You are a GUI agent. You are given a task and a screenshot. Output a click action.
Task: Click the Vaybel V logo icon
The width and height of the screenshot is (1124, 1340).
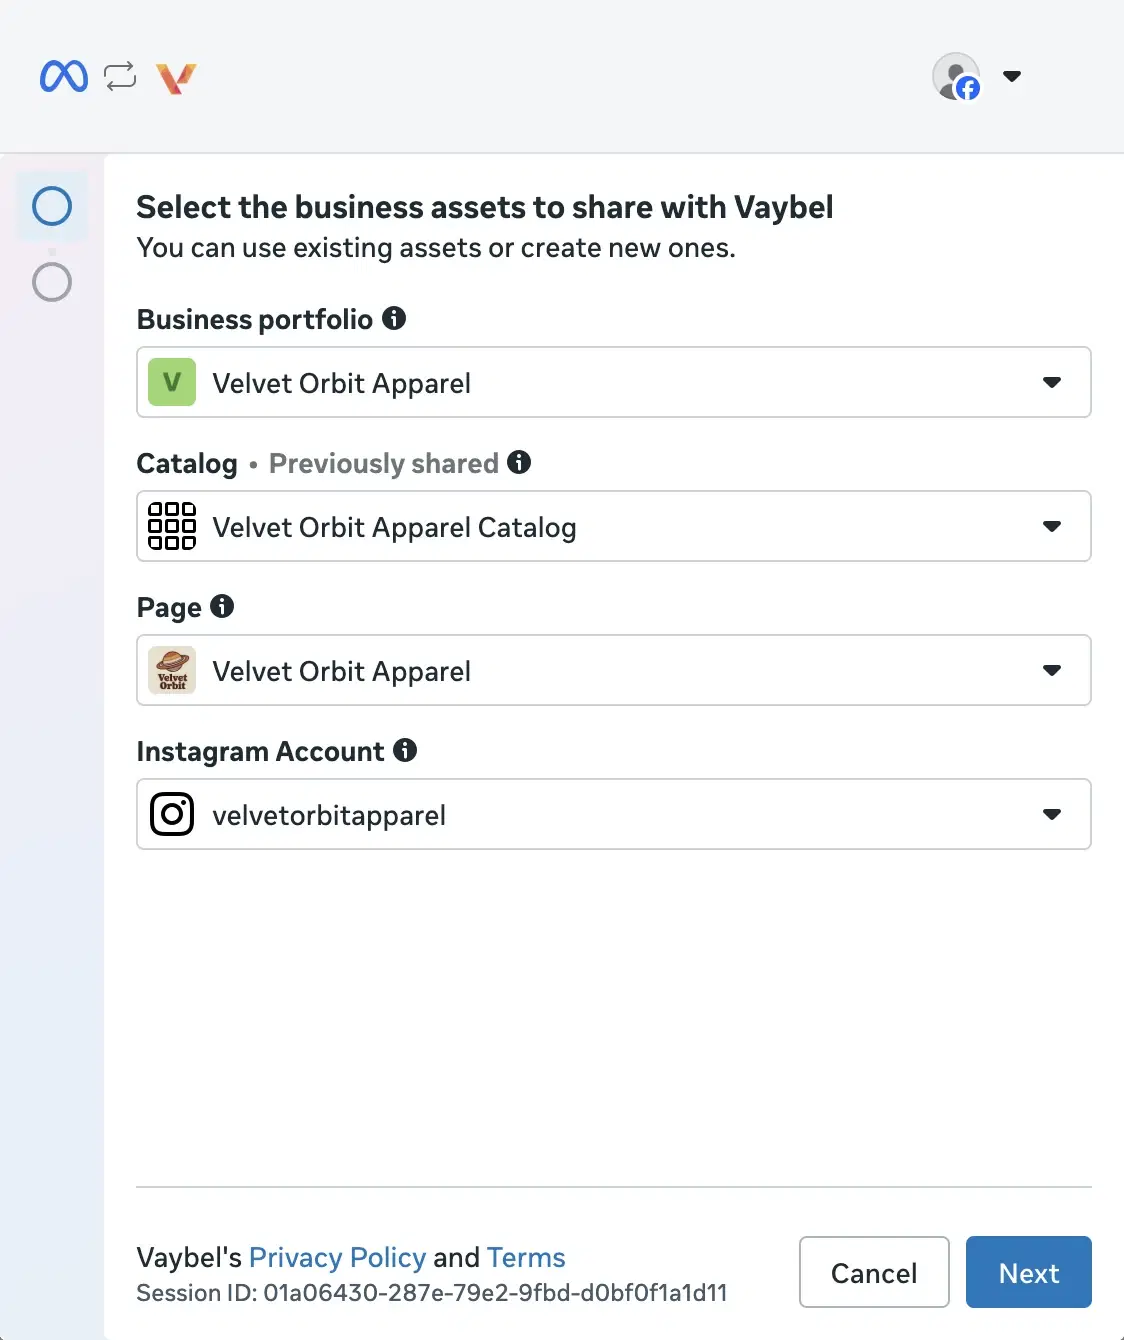click(x=176, y=78)
